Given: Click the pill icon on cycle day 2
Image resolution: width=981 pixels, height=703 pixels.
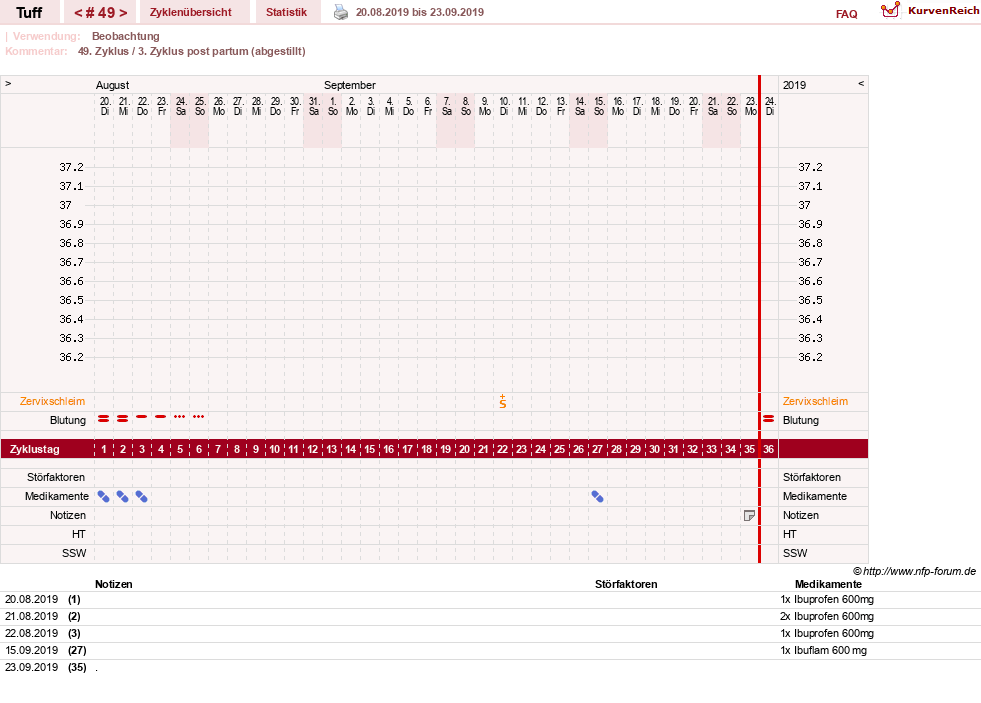Looking at the screenshot, I should tap(123, 497).
